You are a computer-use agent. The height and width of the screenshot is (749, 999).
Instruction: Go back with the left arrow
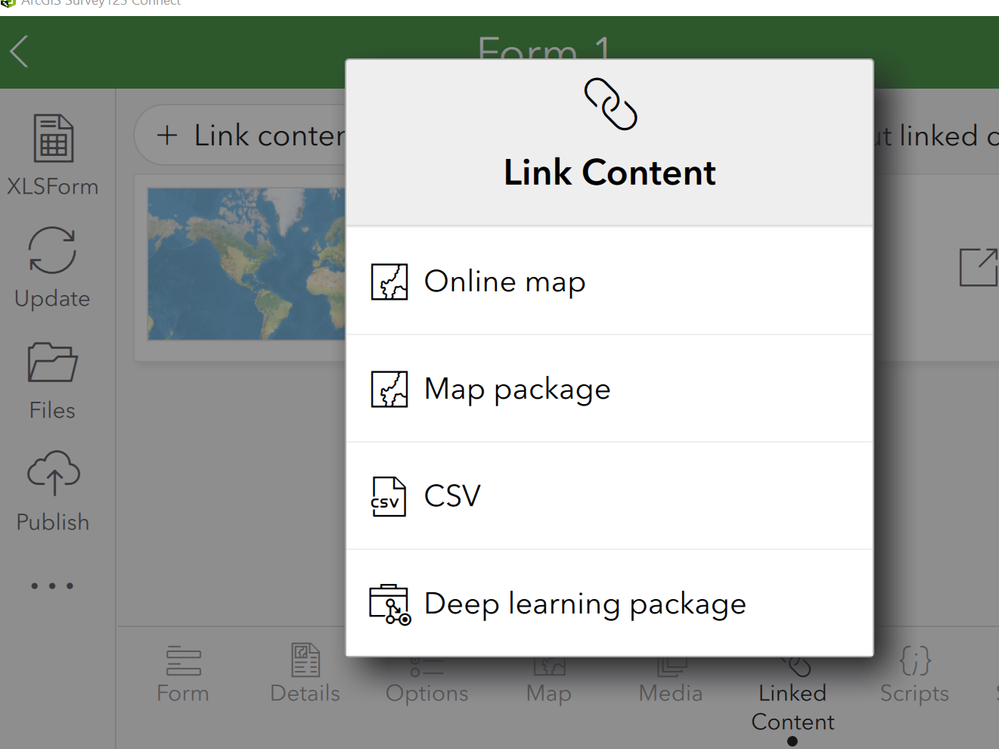pyautogui.click(x=19, y=51)
